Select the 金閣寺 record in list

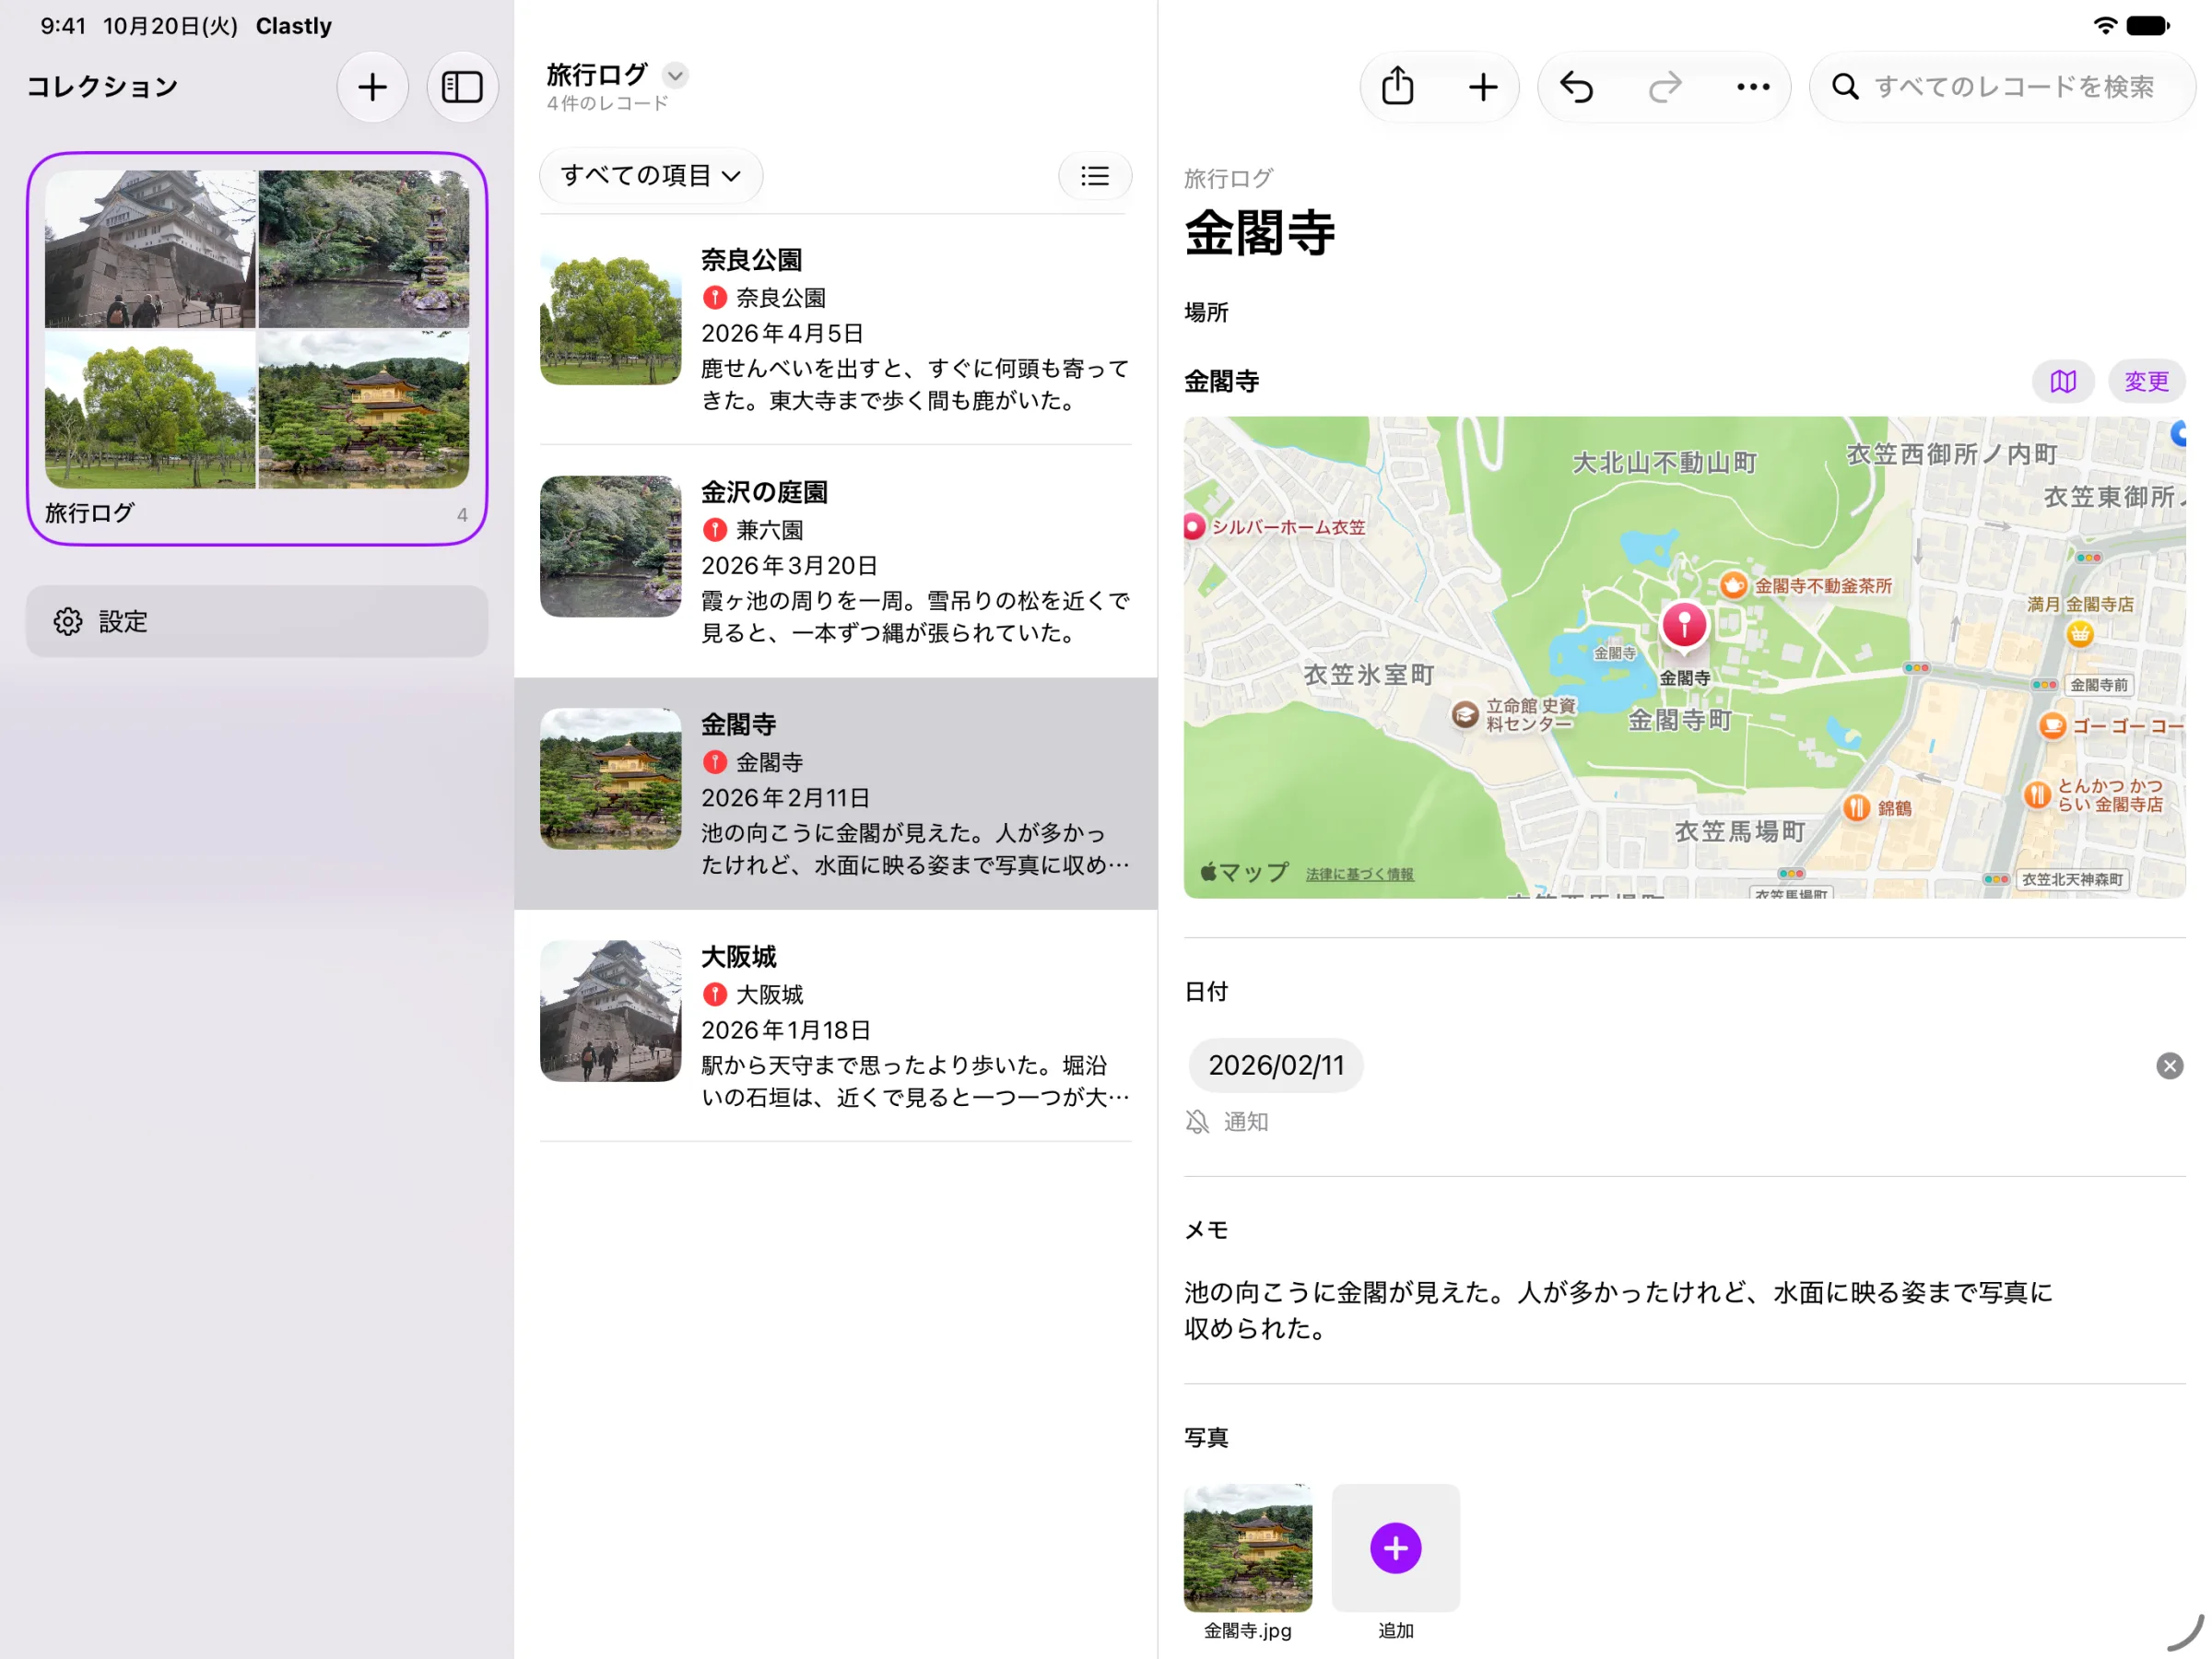836,794
